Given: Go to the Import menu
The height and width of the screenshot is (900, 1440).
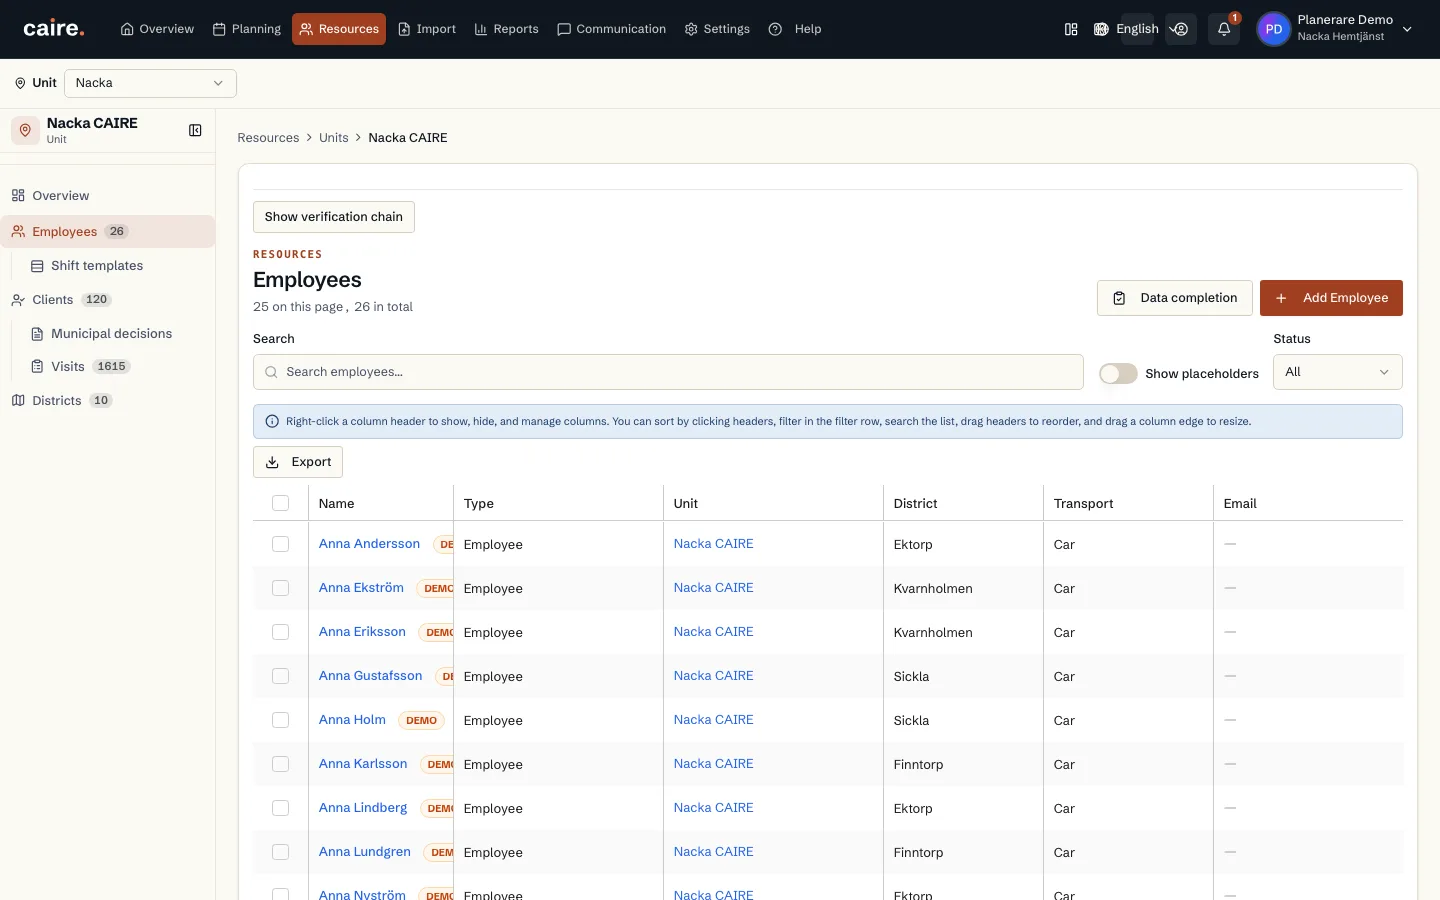Looking at the screenshot, I should click(427, 29).
